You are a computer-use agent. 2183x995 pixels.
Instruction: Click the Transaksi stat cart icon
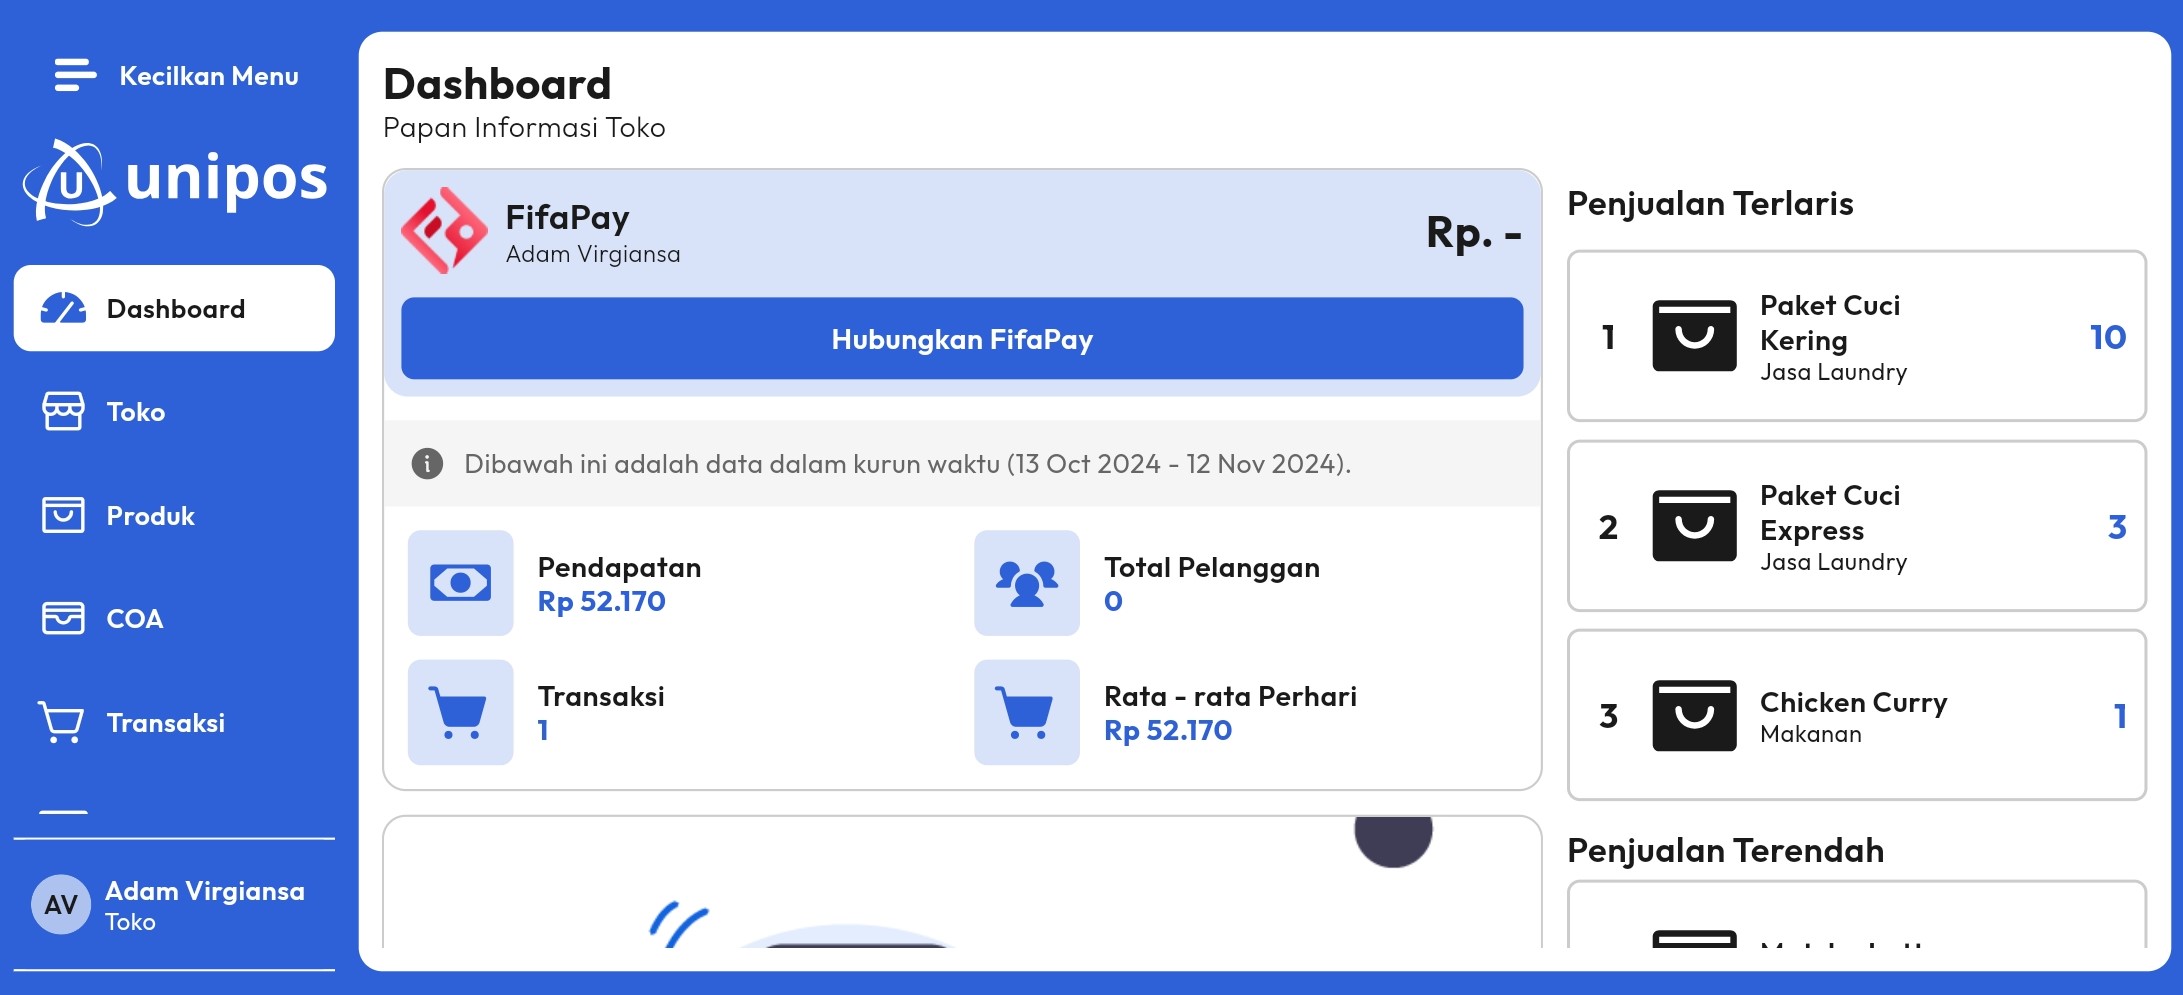pyautogui.click(x=460, y=712)
